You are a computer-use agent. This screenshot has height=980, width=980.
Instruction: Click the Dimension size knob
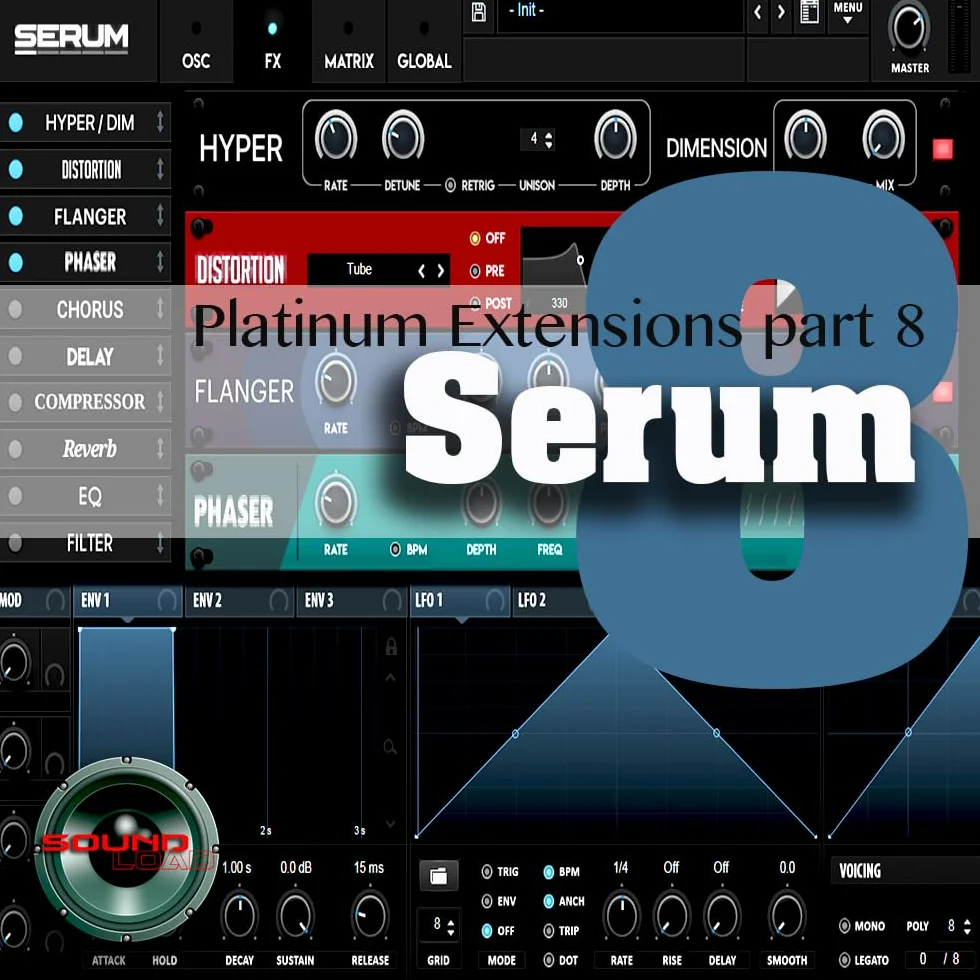[806, 137]
